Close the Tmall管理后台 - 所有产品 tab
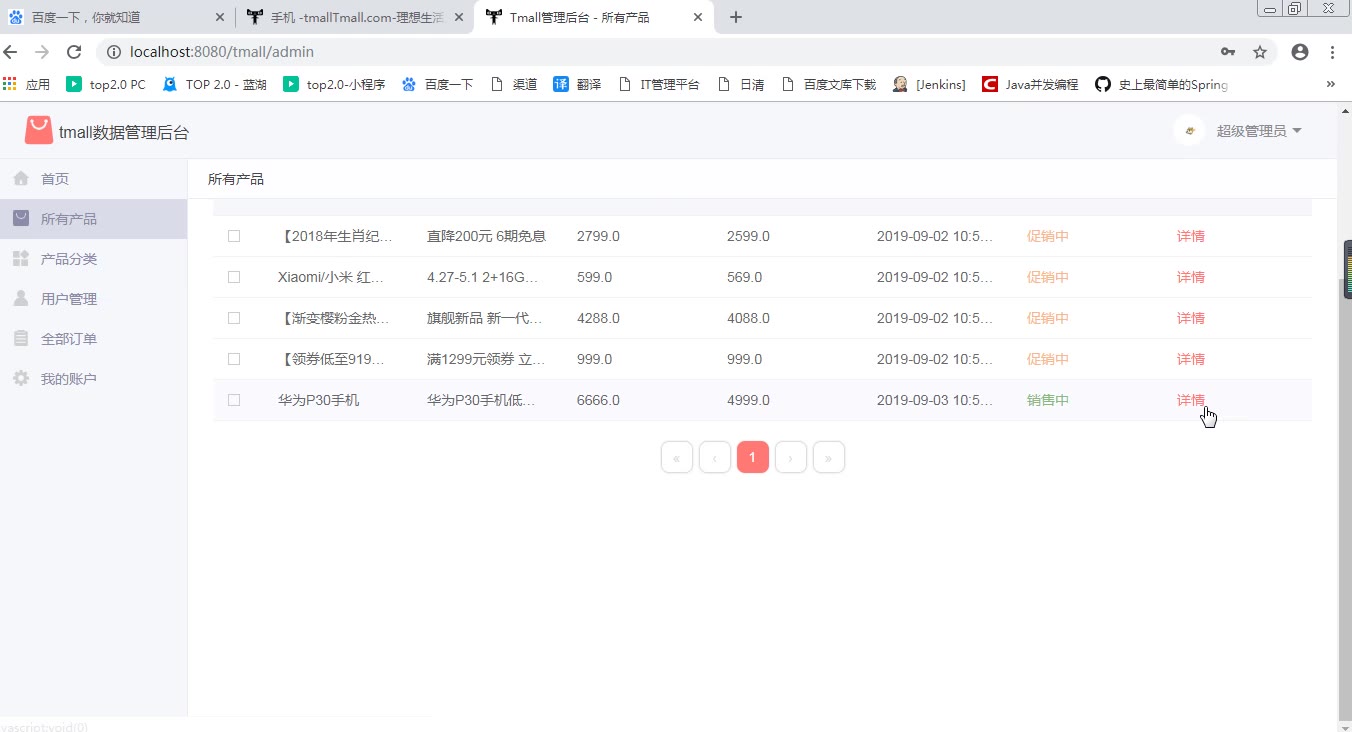 coord(698,17)
